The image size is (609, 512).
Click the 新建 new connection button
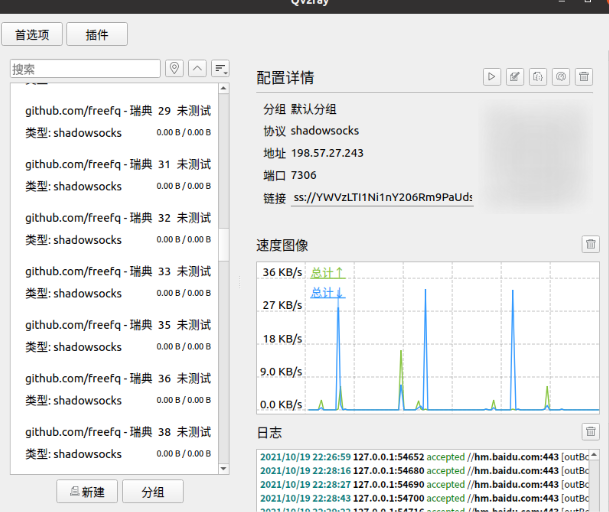pyautogui.click(x=88, y=492)
